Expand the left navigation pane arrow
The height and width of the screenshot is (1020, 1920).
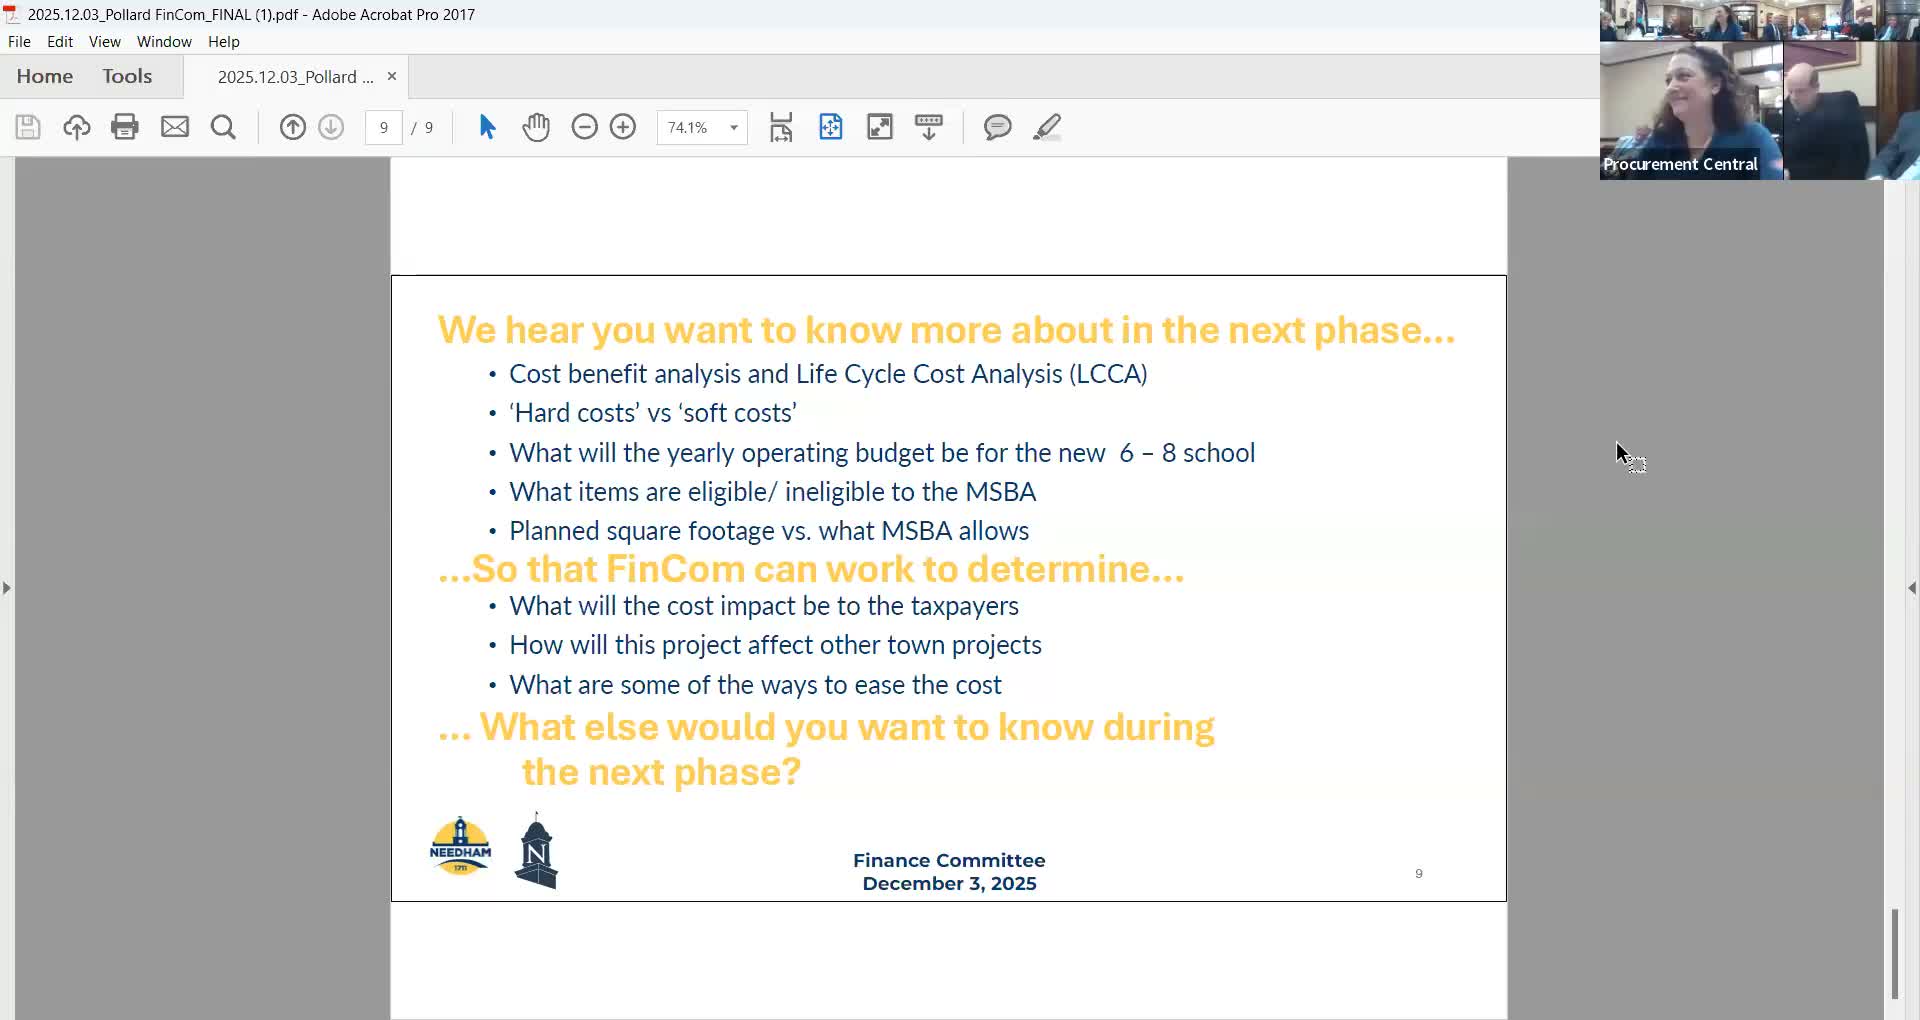click(x=7, y=588)
